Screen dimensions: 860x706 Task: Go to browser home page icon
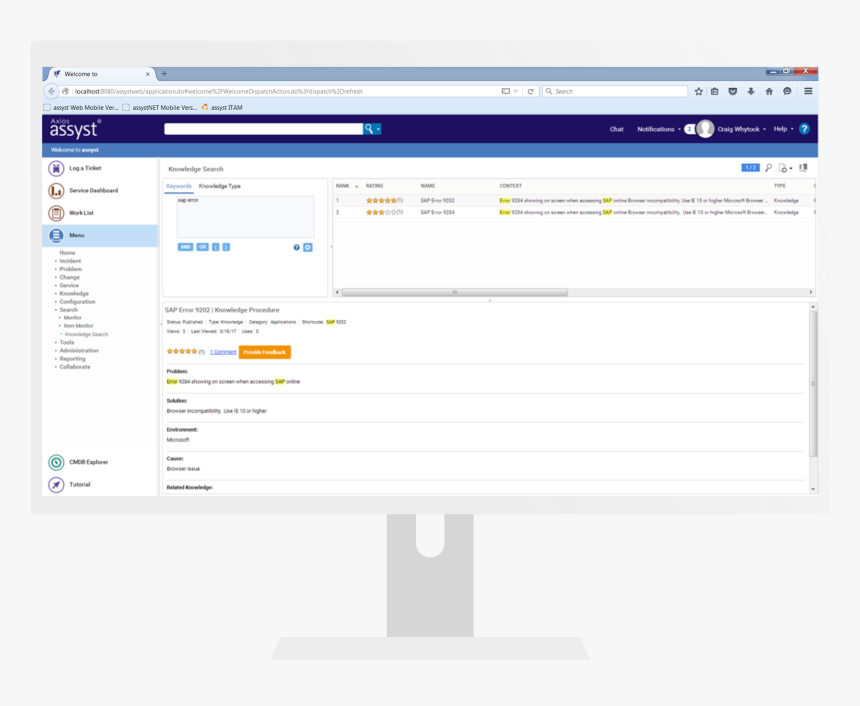coord(769,92)
